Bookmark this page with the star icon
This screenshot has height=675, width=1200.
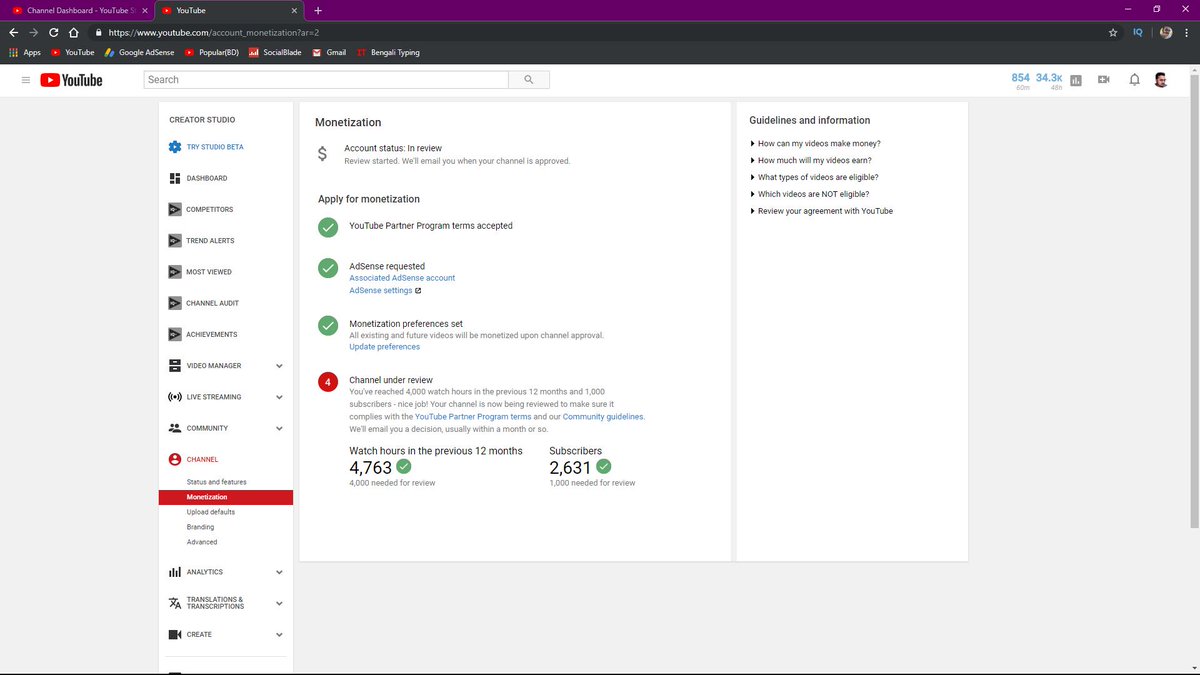1113,32
